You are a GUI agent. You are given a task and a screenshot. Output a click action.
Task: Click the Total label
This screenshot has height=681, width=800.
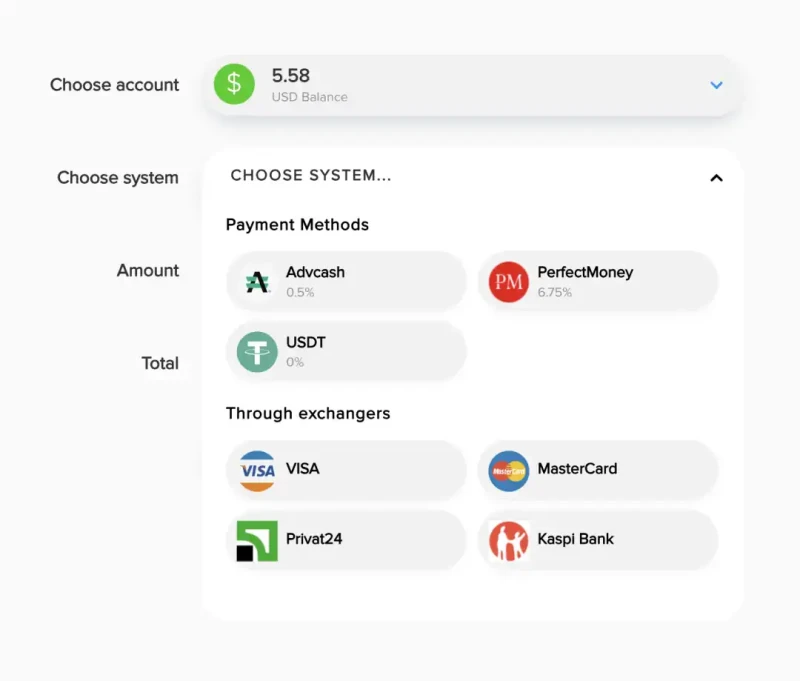tap(160, 363)
